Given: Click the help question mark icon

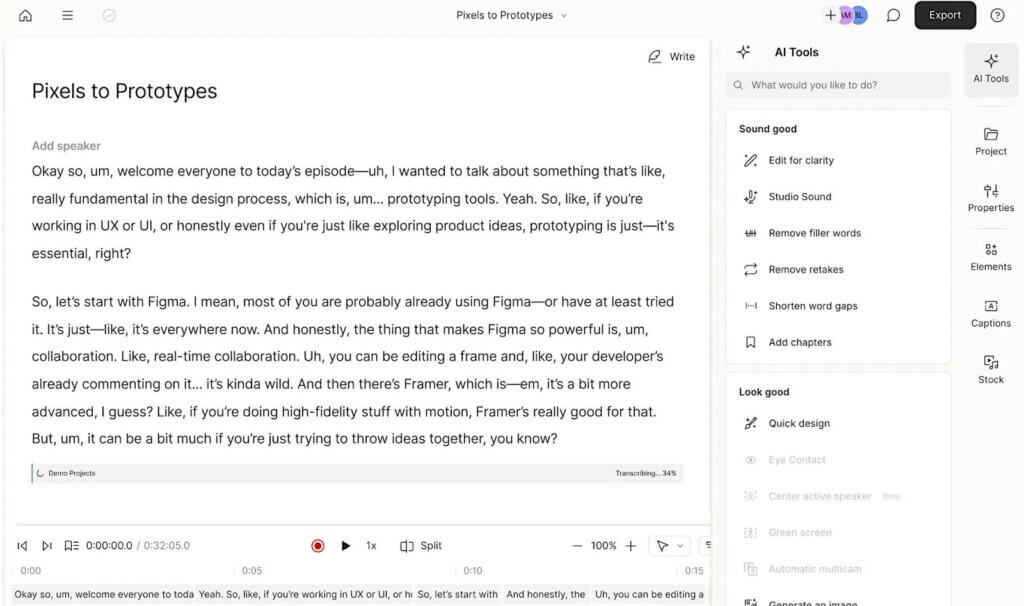Looking at the screenshot, I should click(x=997, y=15).
